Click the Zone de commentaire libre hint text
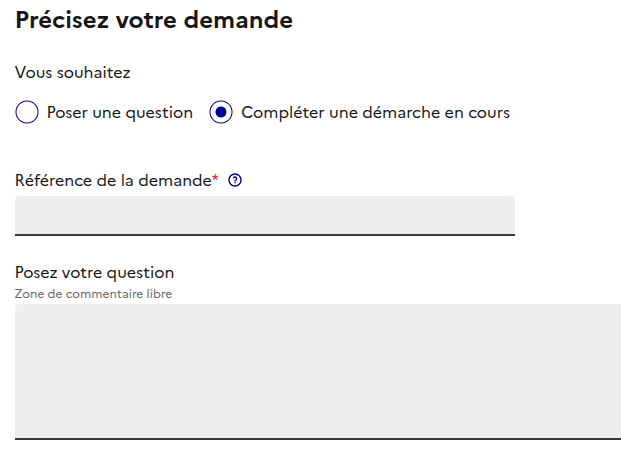This screenshot has width=621, height=453. pos(94,294)
